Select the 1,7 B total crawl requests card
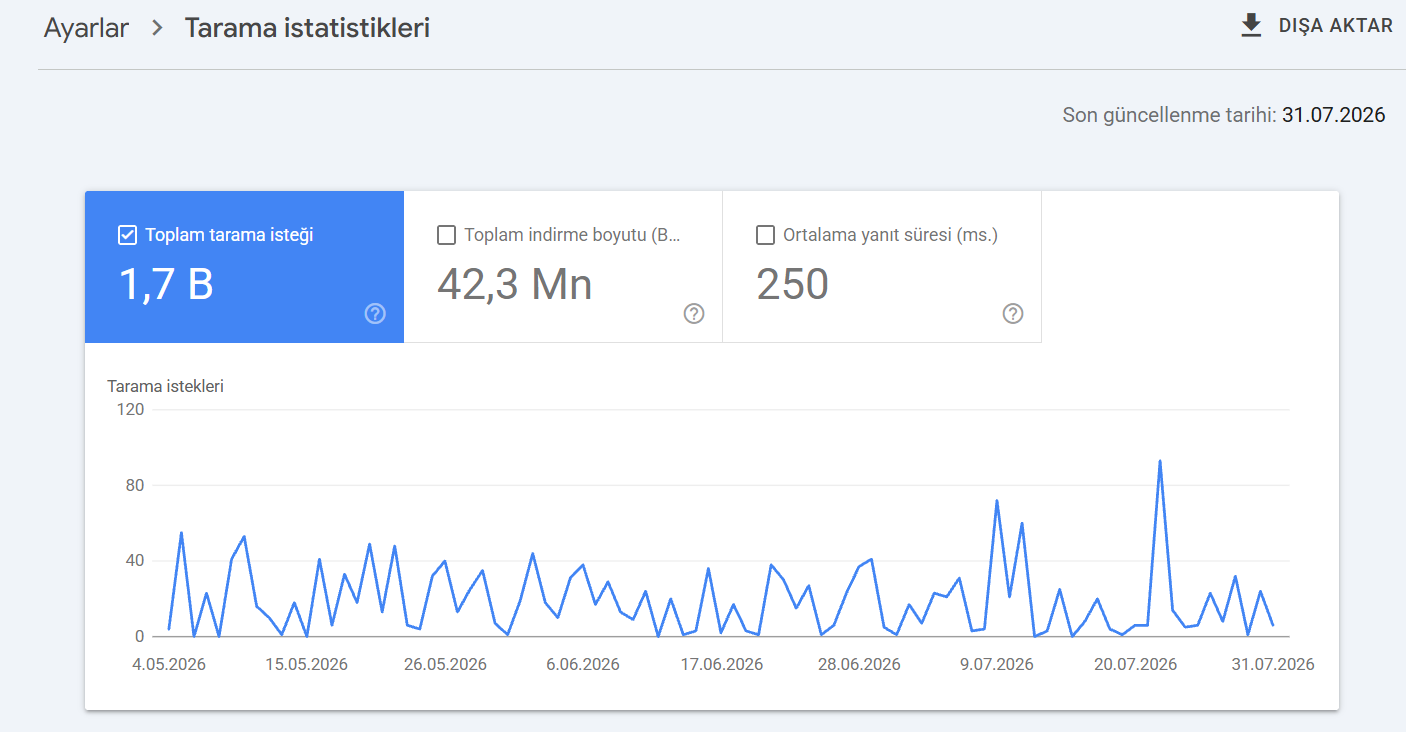1406x732 pixels. (x=244, y=267)
